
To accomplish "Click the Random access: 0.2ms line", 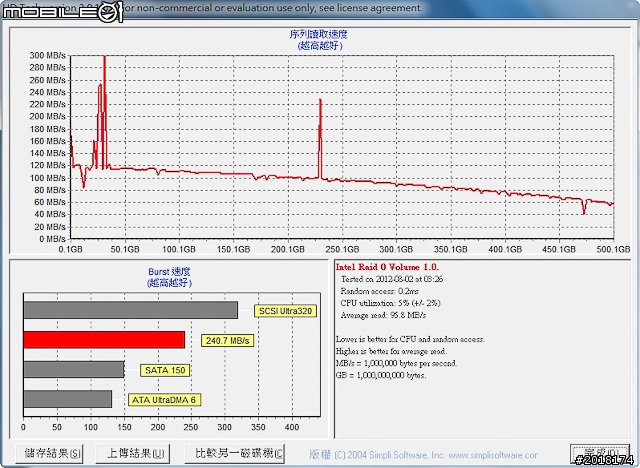I will pyautogui.click(x=379, y=291).
